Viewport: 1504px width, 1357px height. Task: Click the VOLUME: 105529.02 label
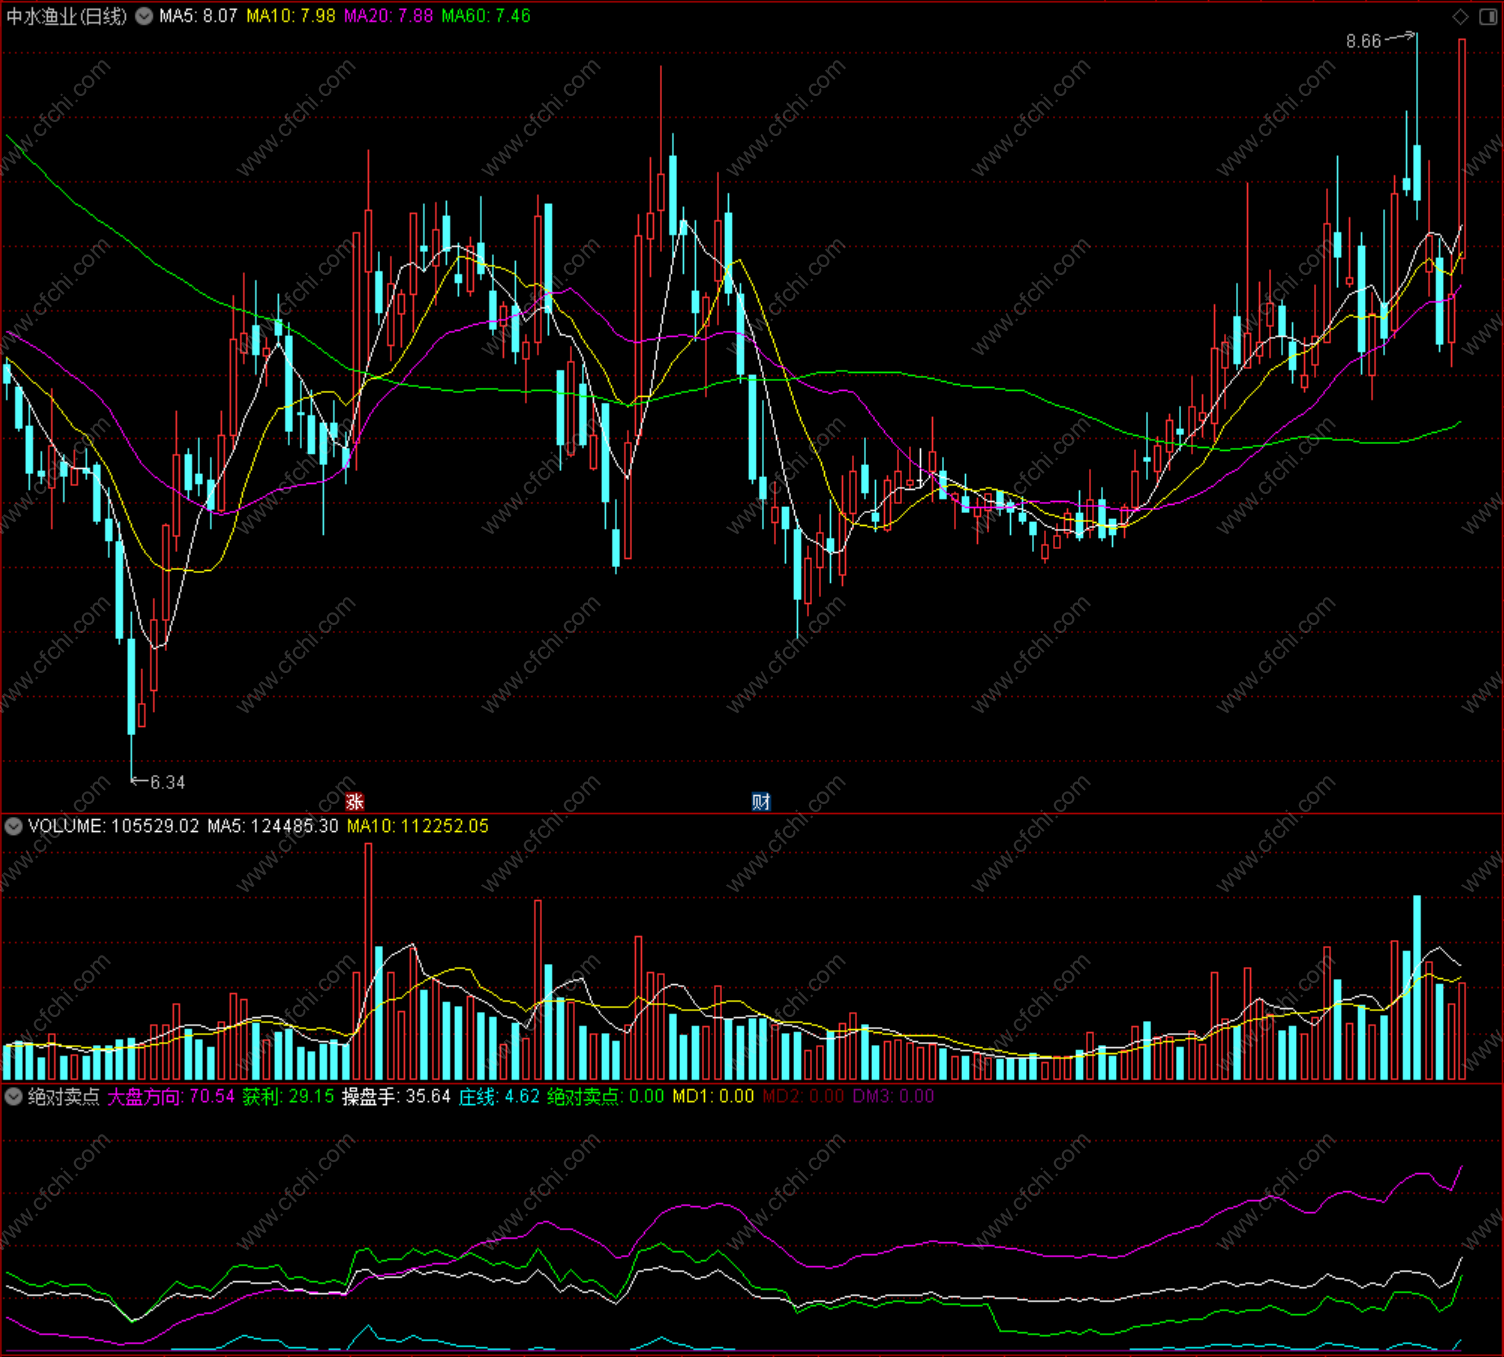[x=114, y=826]
